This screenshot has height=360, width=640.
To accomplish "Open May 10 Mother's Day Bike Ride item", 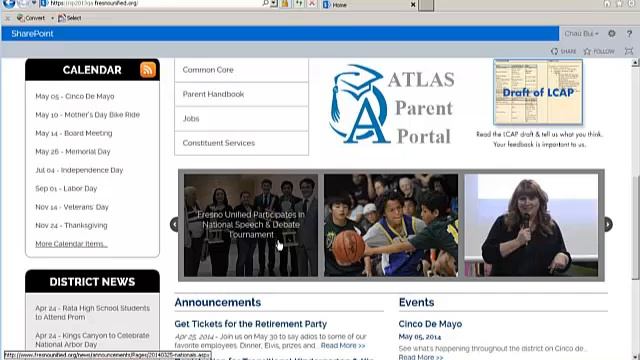I will pyautogui.click(x=87, y=115).
